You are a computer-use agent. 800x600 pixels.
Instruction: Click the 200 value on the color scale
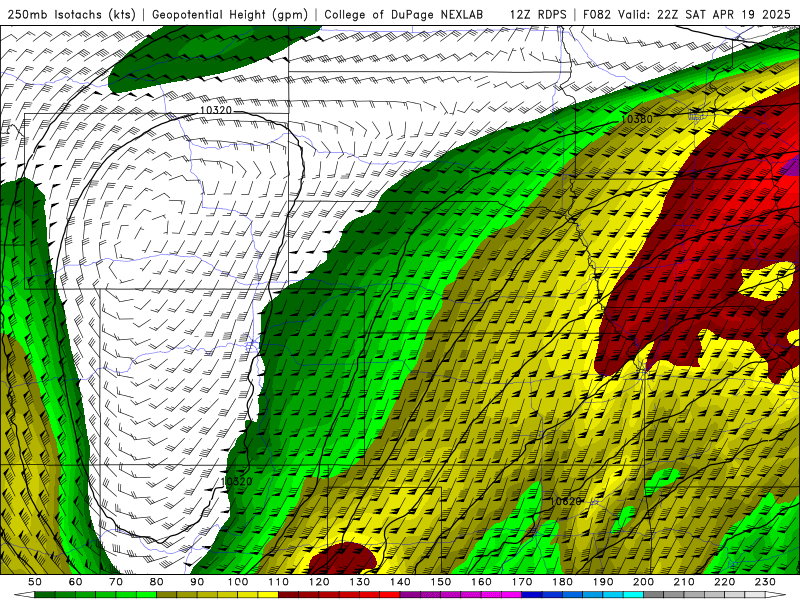(643, 582)
